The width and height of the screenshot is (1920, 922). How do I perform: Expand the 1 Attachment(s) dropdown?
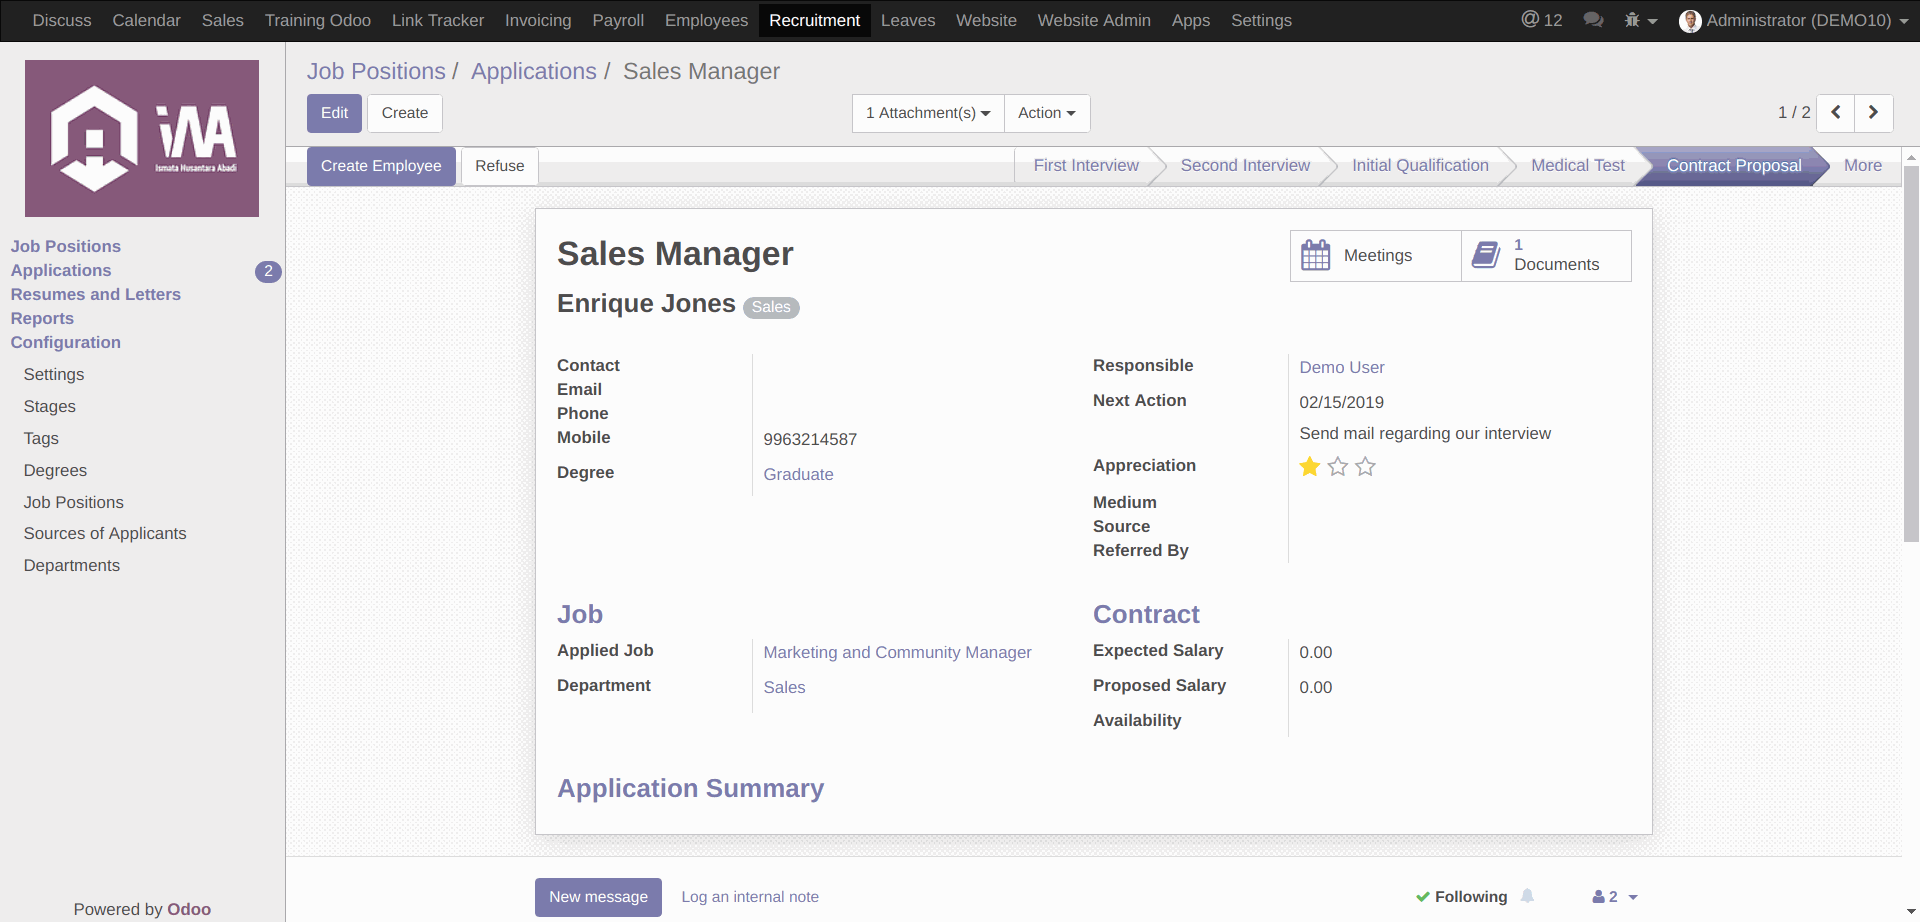pos(927,113)
